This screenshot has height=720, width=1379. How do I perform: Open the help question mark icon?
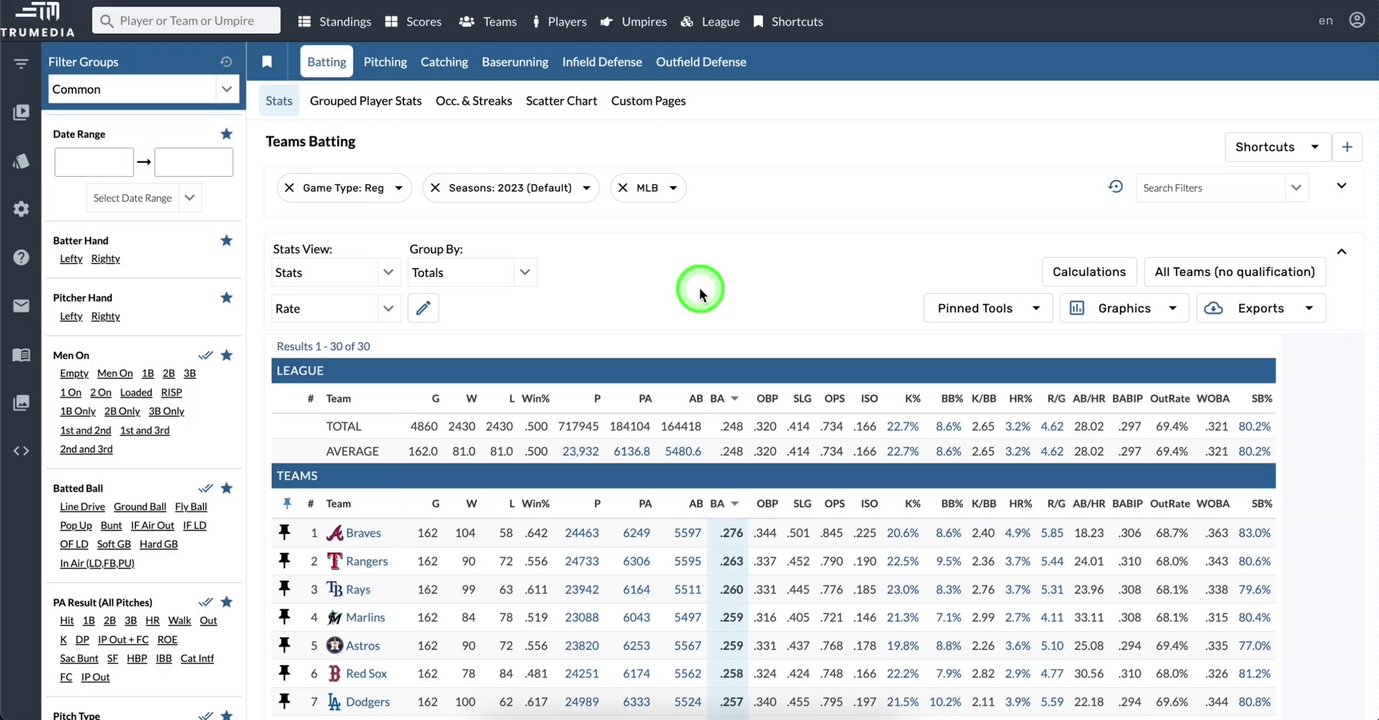21,257
